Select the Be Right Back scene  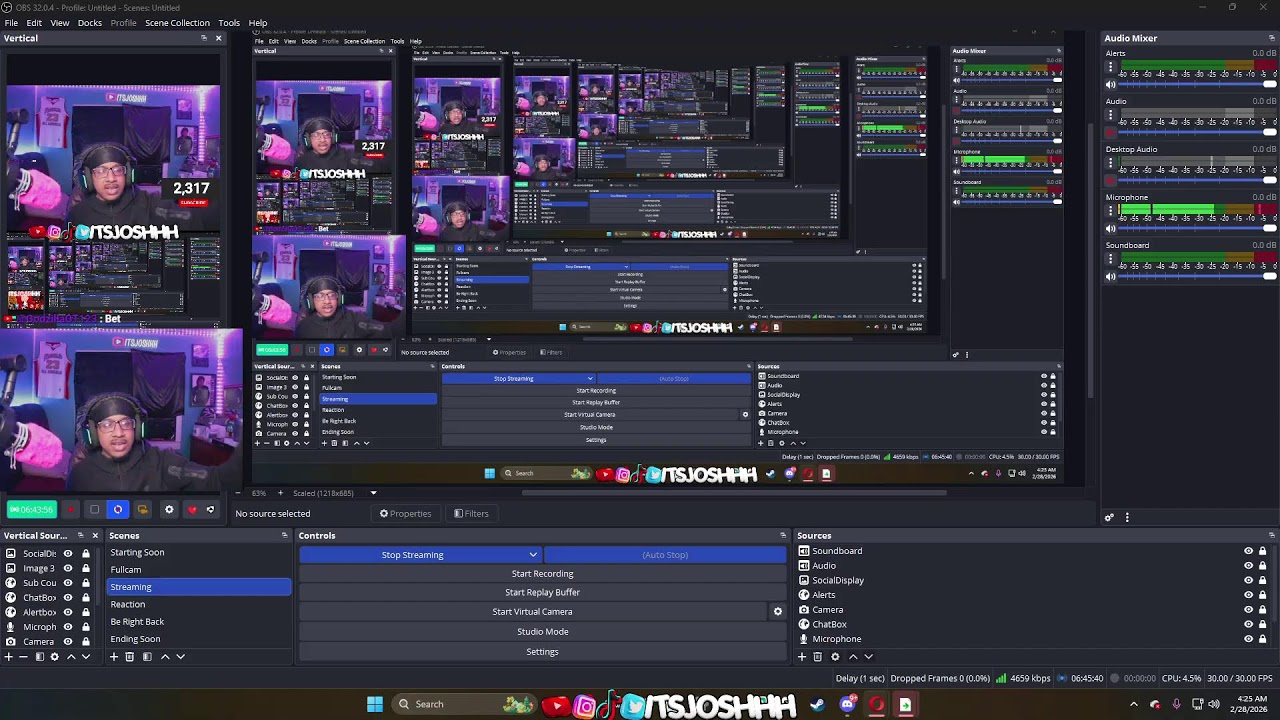[198, 622]
